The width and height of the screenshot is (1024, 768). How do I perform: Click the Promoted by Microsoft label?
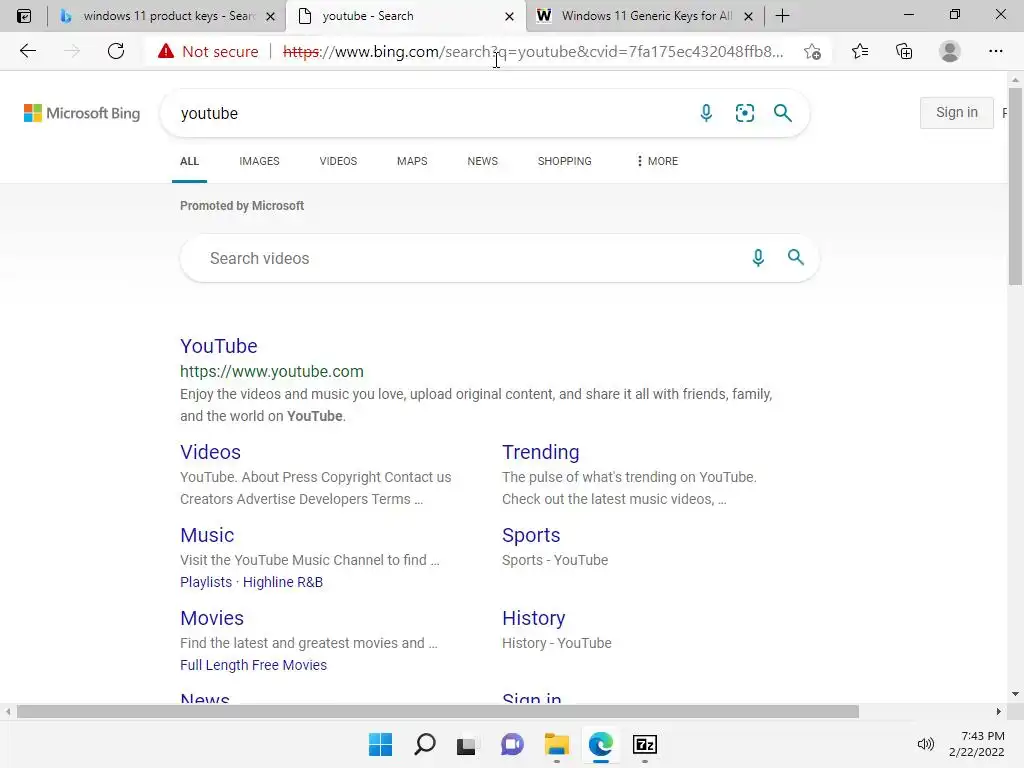tap(242, 206)
